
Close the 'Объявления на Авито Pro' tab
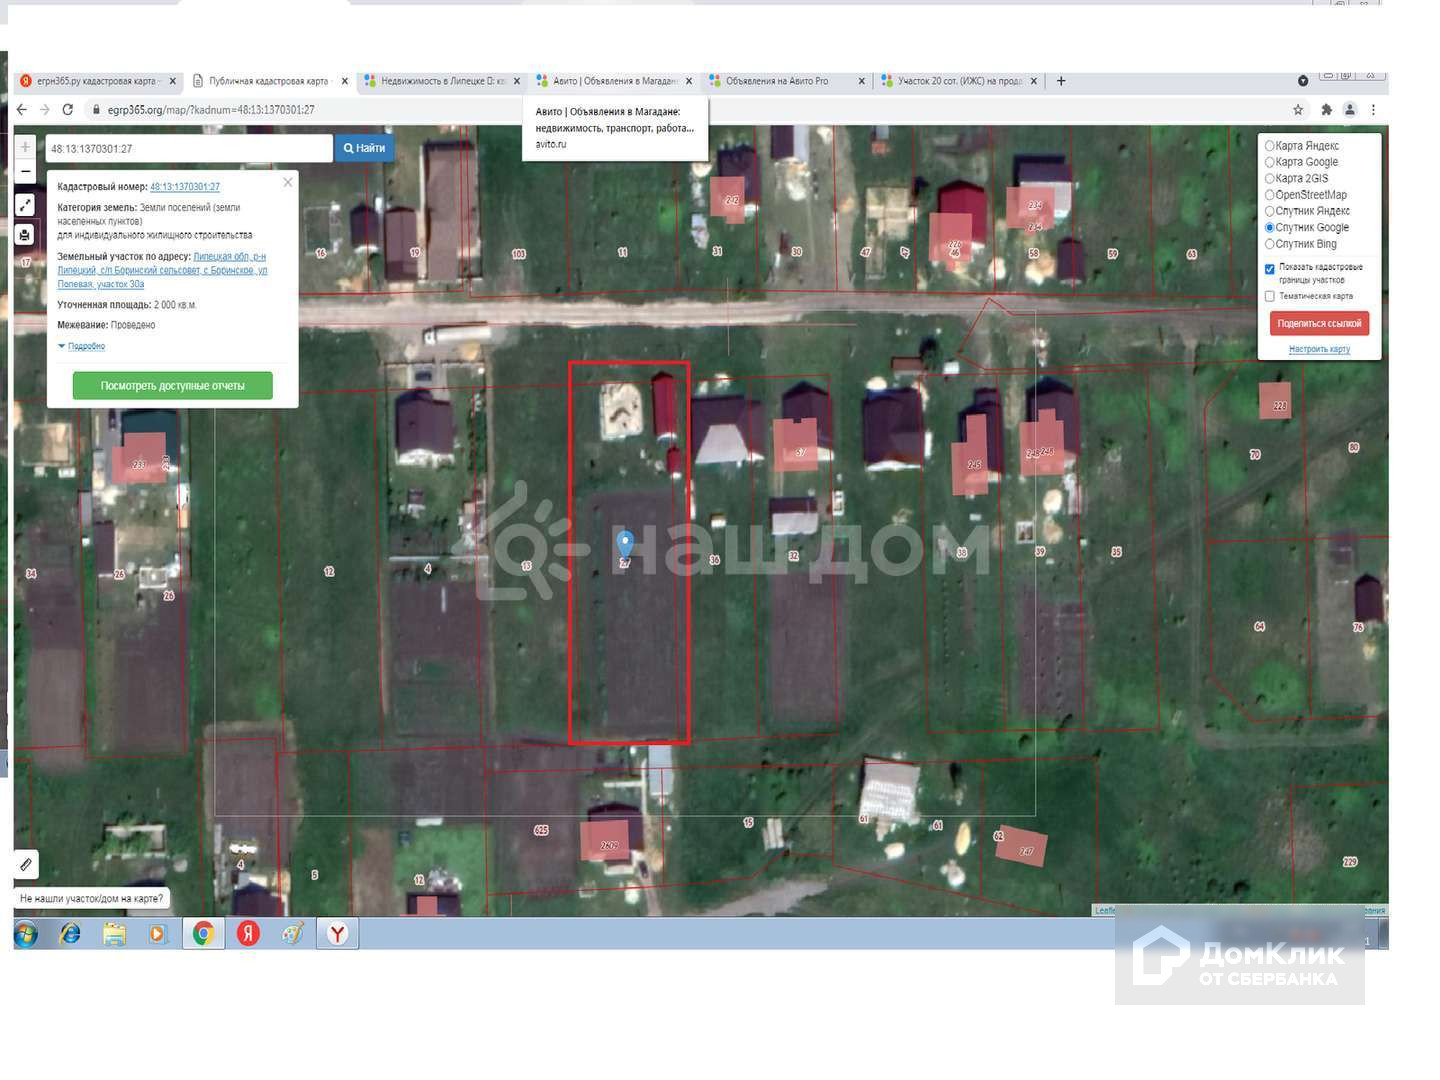pos(861,81)
